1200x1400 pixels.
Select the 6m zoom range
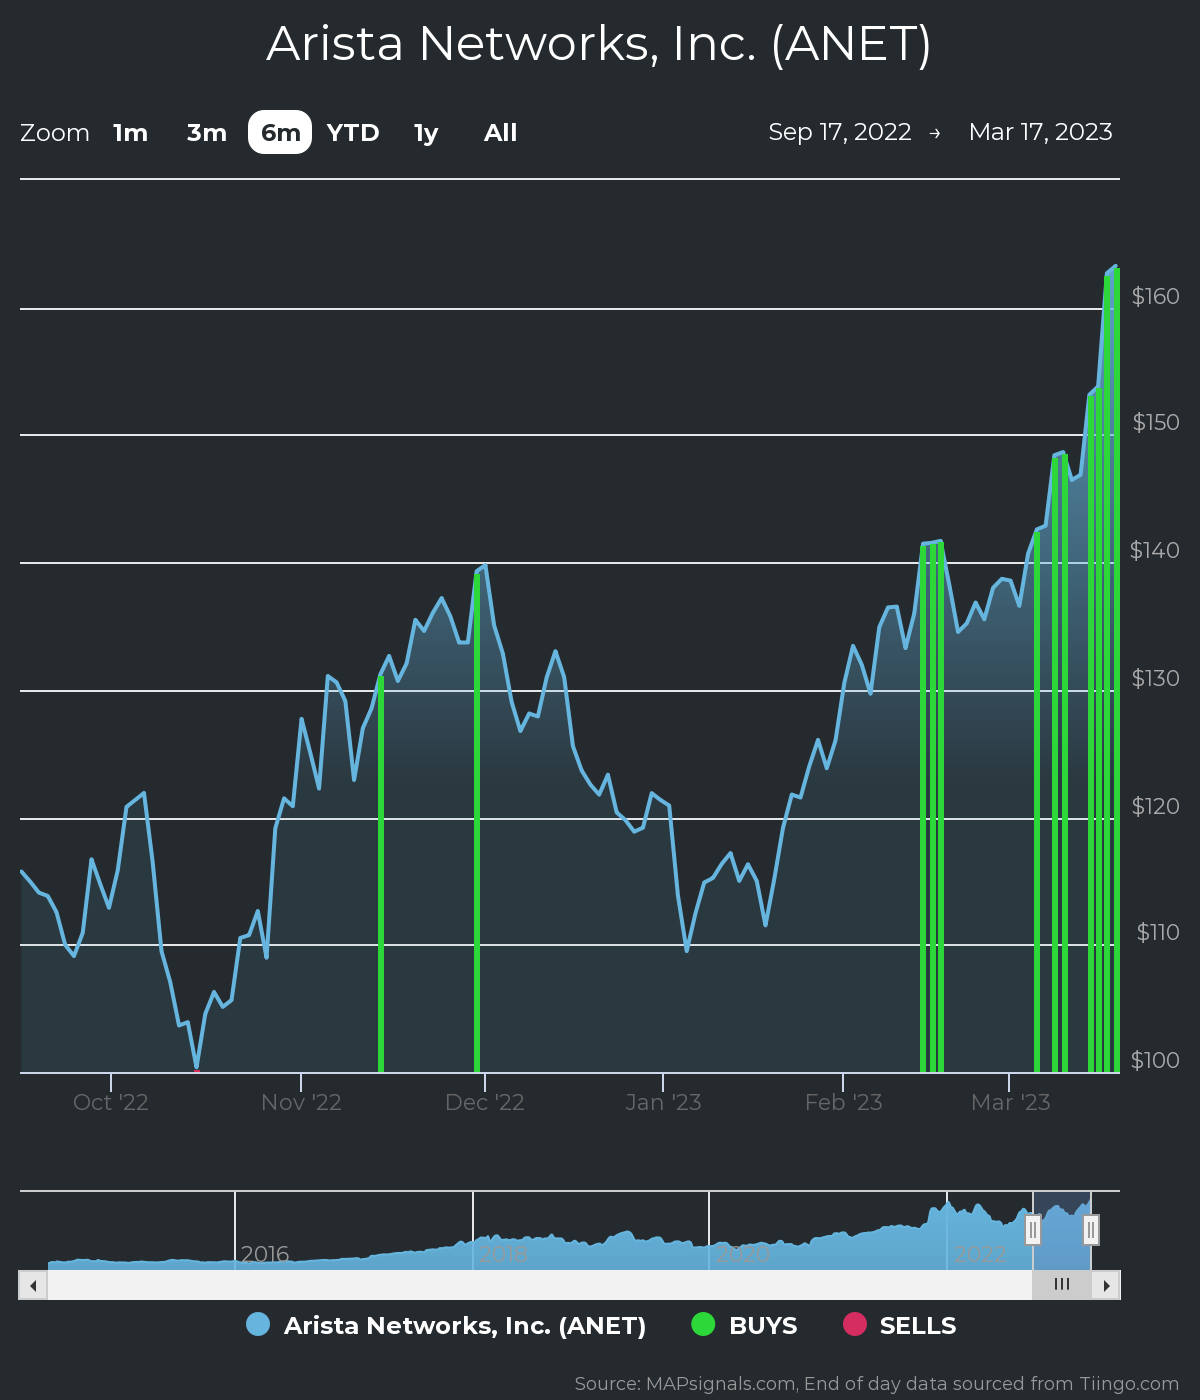280,133
